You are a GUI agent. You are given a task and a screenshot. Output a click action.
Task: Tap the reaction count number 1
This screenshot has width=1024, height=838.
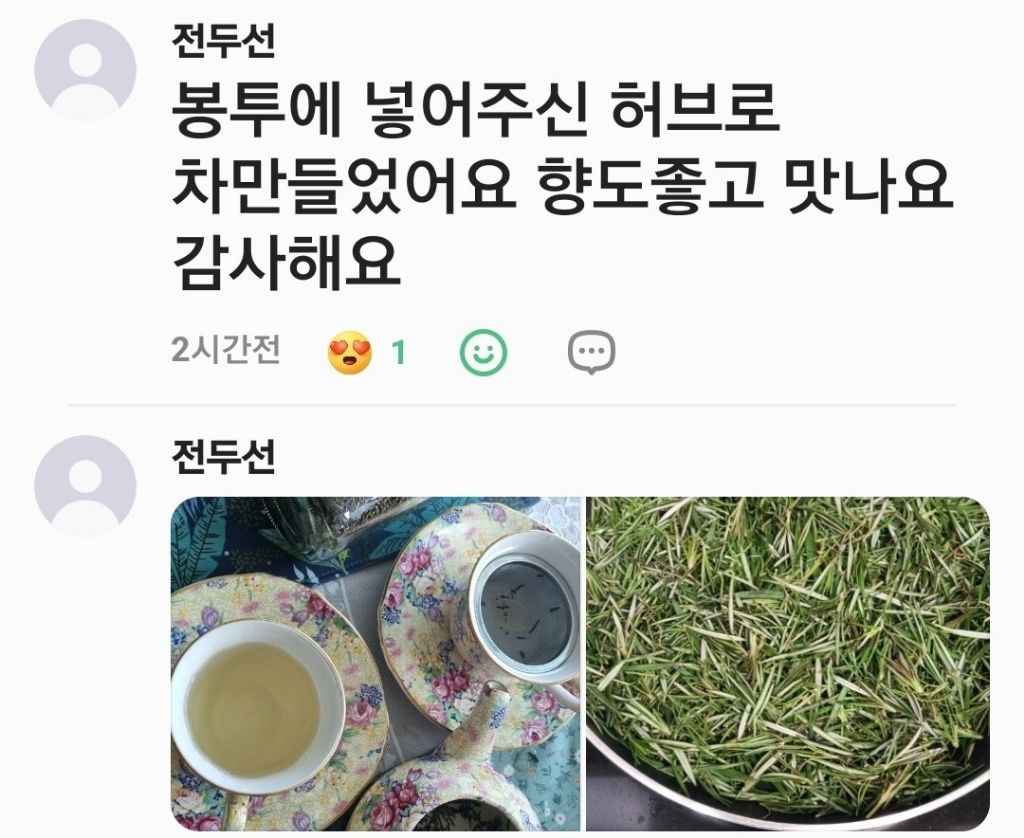point(398,353)
